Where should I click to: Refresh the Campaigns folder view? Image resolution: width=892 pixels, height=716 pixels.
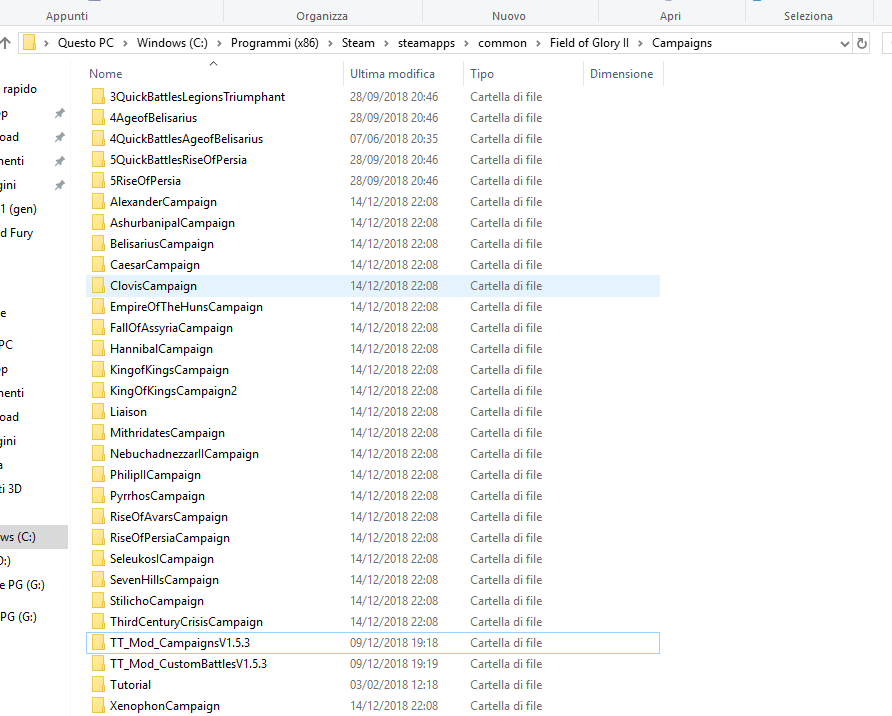[x=862, y=43]
